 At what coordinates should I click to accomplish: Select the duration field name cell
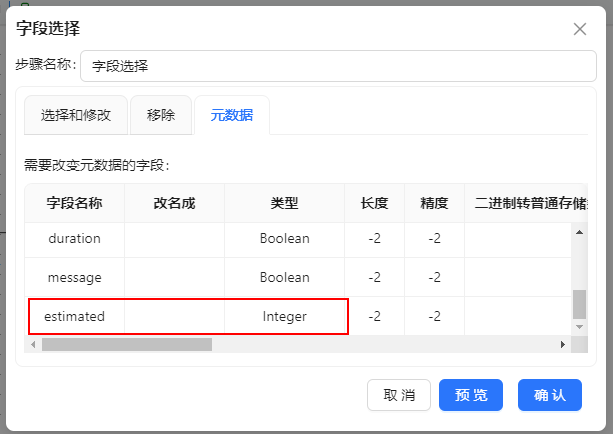75,239
